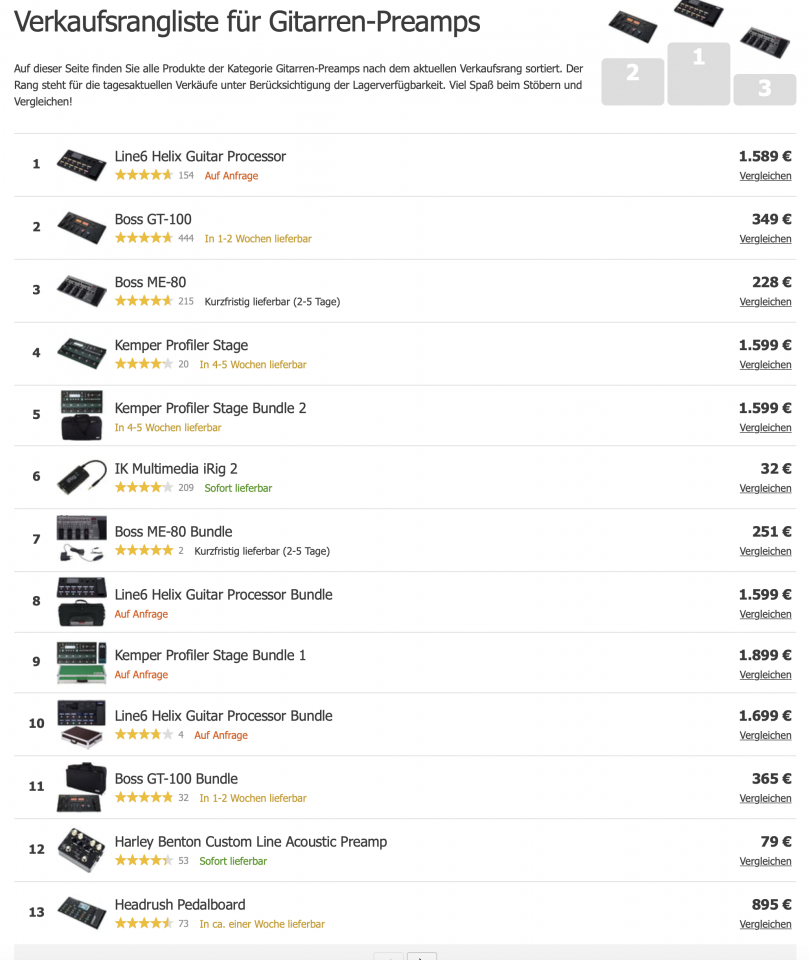Open Boss GT-100 Bundle product title

[x=176, y=779]
